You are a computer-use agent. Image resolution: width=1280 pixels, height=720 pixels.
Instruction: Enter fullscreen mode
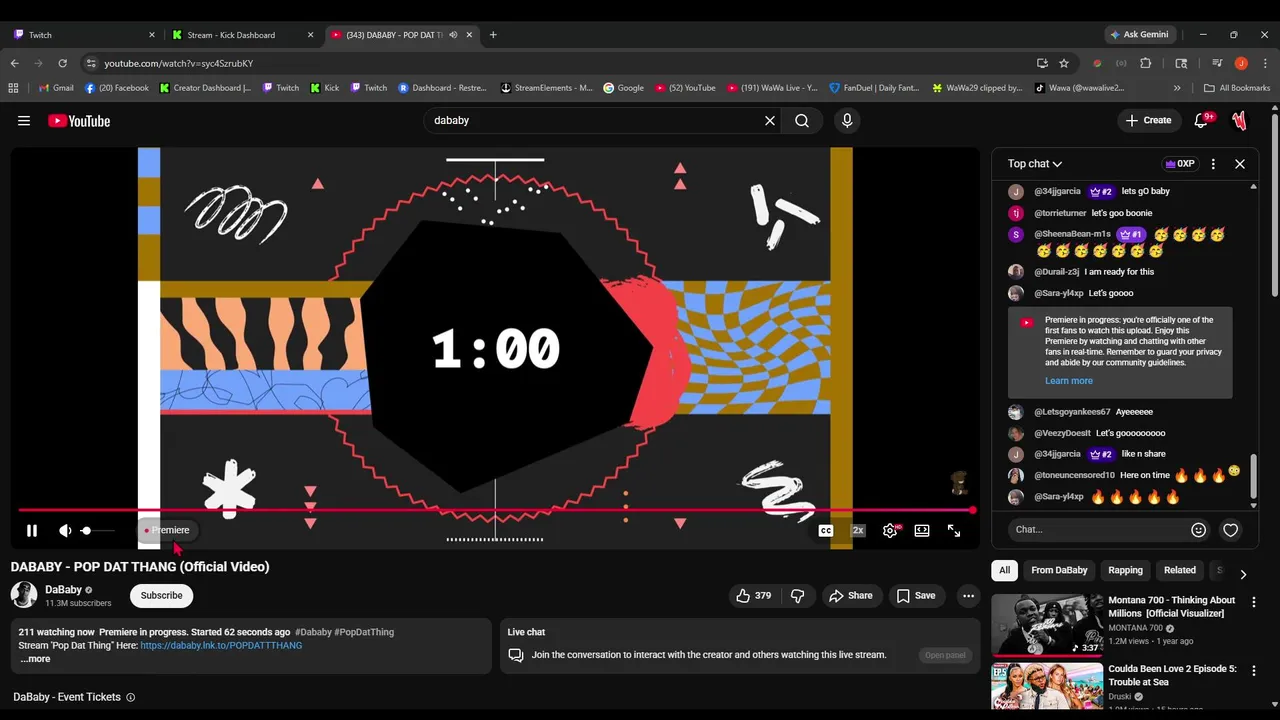pos(954,531)
